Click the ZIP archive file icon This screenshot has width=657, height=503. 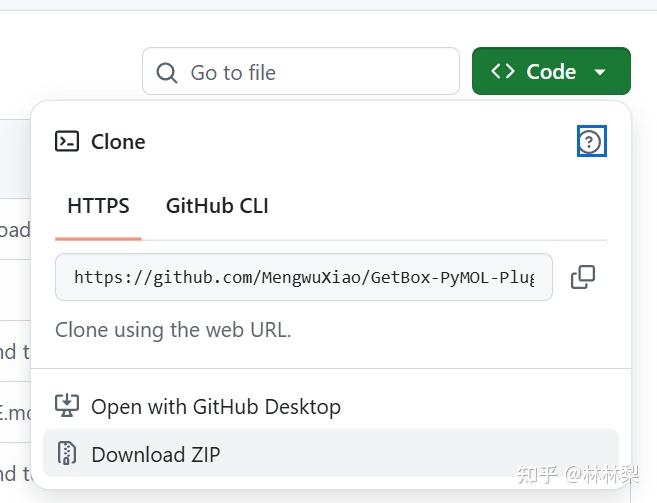[x=67, y=454]
